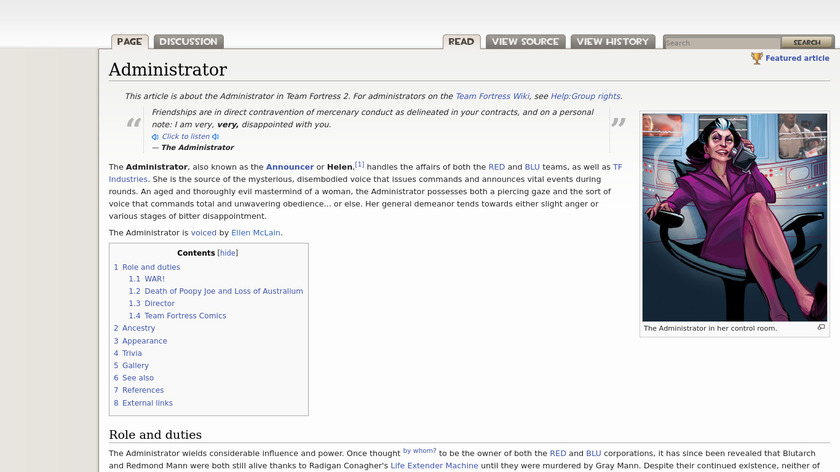
Task: Open the View History tab
Action: 613,41
